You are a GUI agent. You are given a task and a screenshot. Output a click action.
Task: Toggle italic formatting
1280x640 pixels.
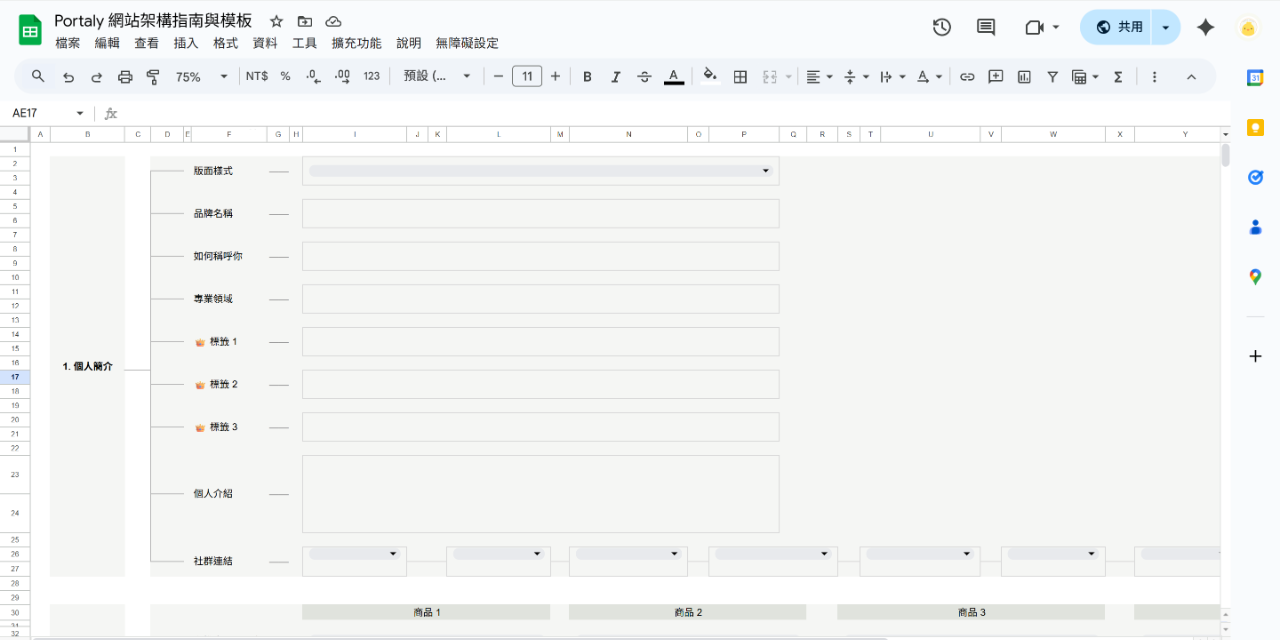(x=616, y=77)
